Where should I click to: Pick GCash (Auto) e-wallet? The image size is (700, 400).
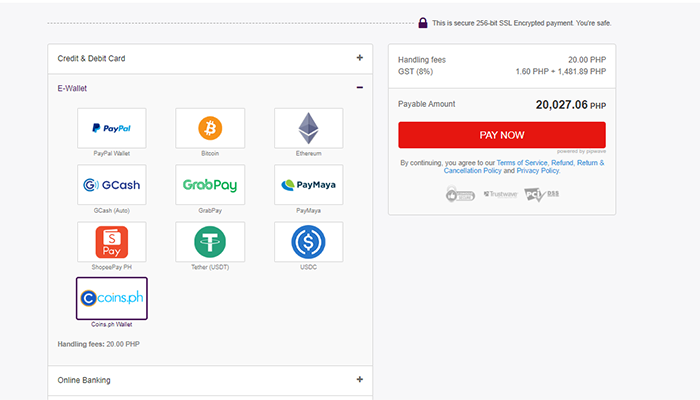point(111,185)
